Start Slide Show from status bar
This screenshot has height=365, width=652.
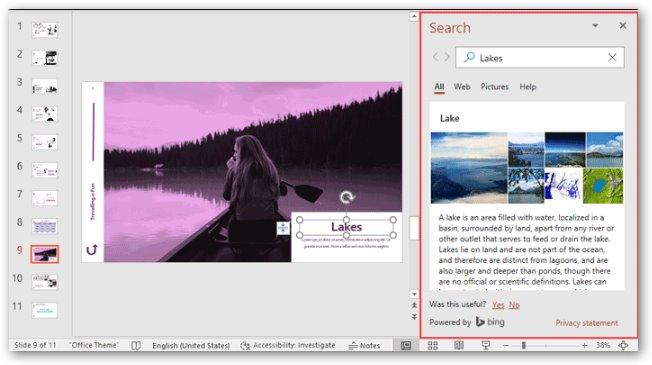[x=485, y=345]
